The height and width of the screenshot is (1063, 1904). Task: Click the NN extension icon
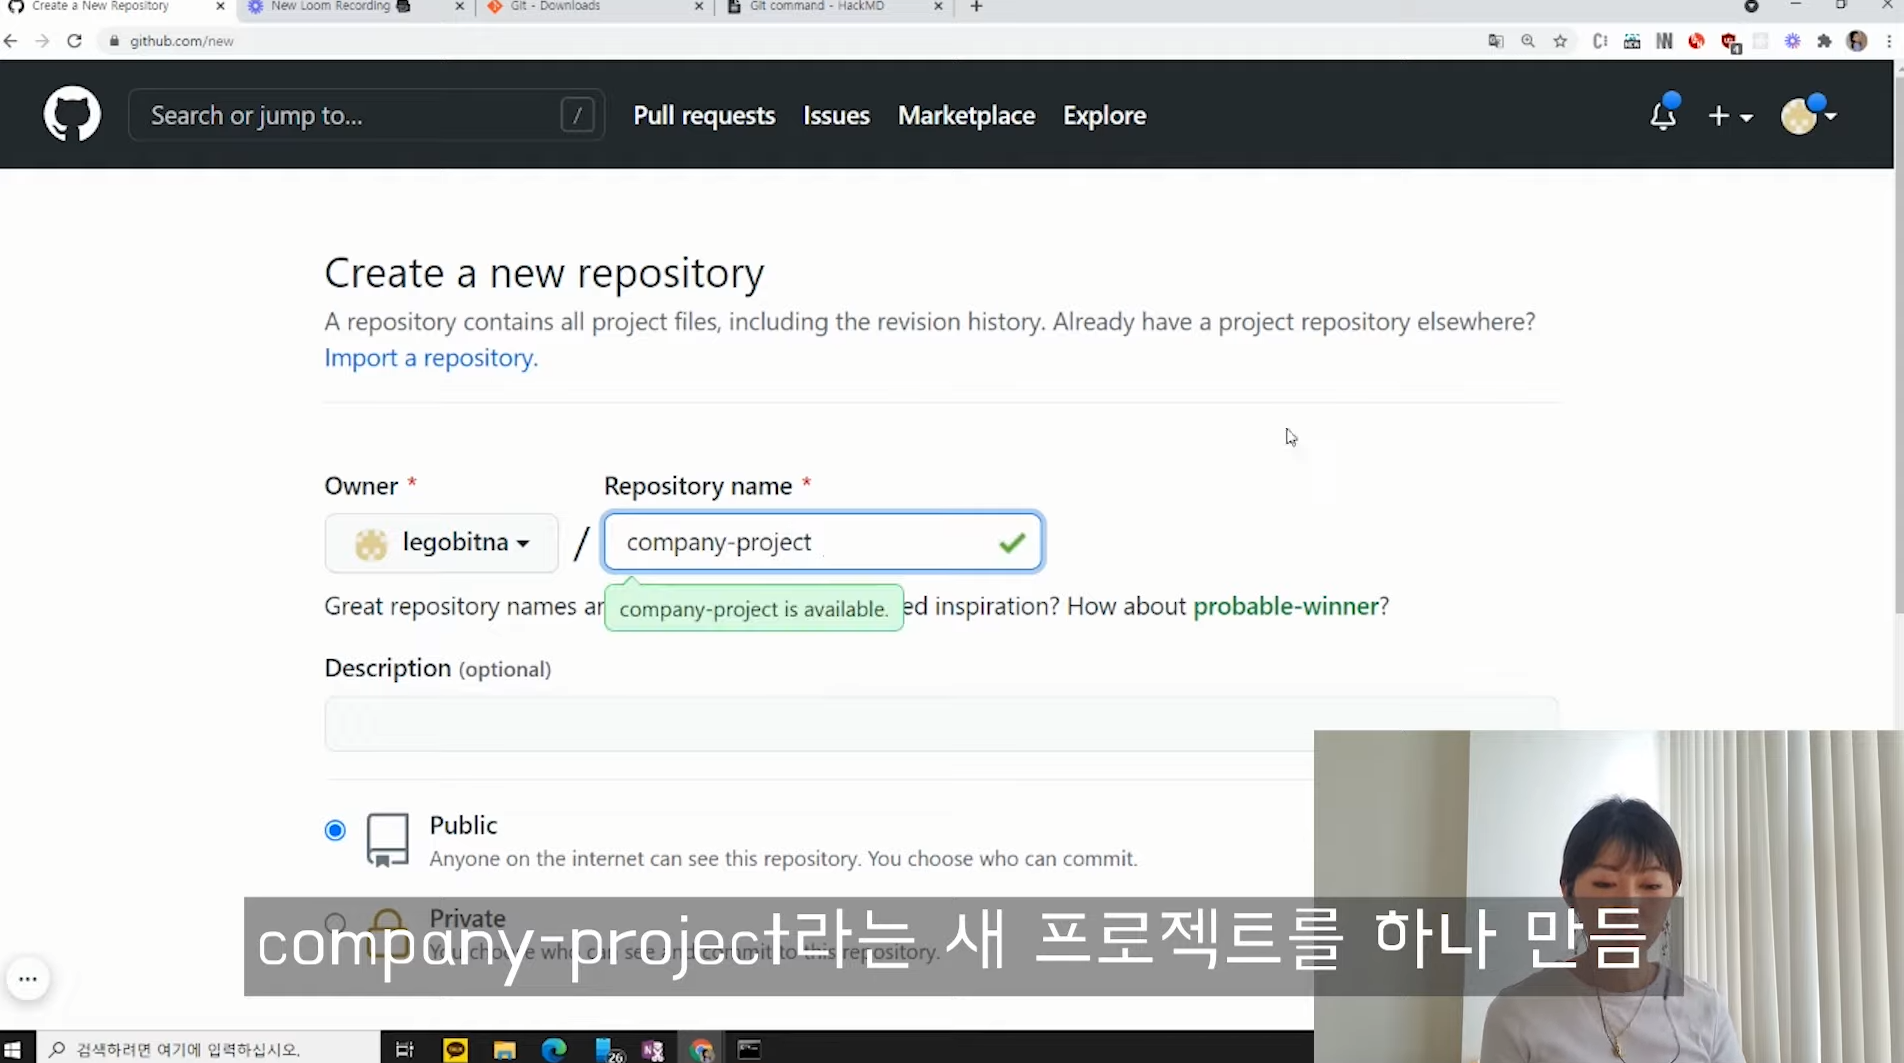tap(1664, 41)
